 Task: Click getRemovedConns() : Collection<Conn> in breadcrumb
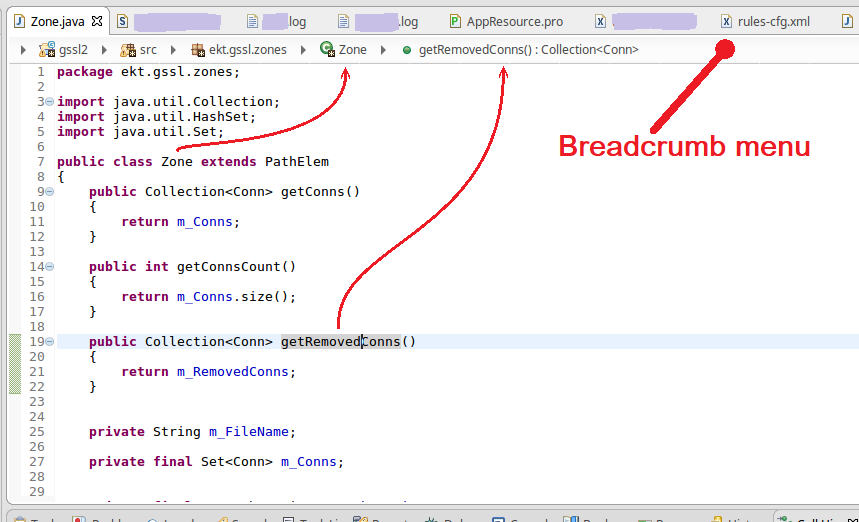[528, 49]
